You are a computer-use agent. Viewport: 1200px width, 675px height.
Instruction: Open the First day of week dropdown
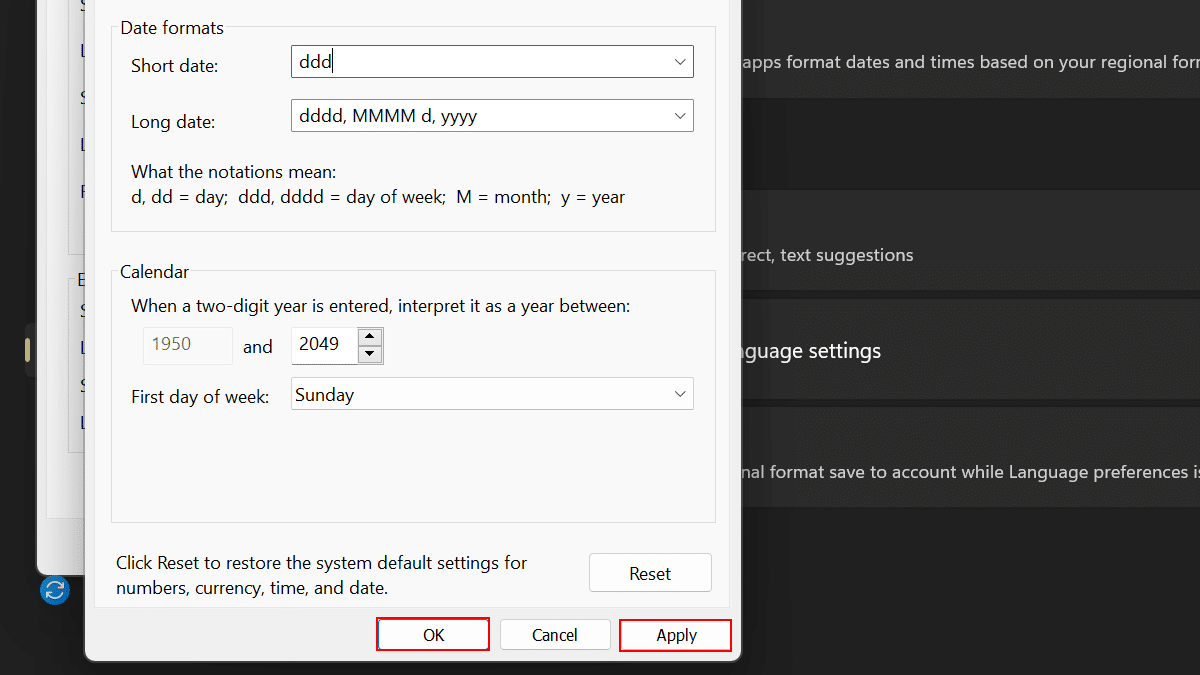pyautogui.click(x=492, y=394)
